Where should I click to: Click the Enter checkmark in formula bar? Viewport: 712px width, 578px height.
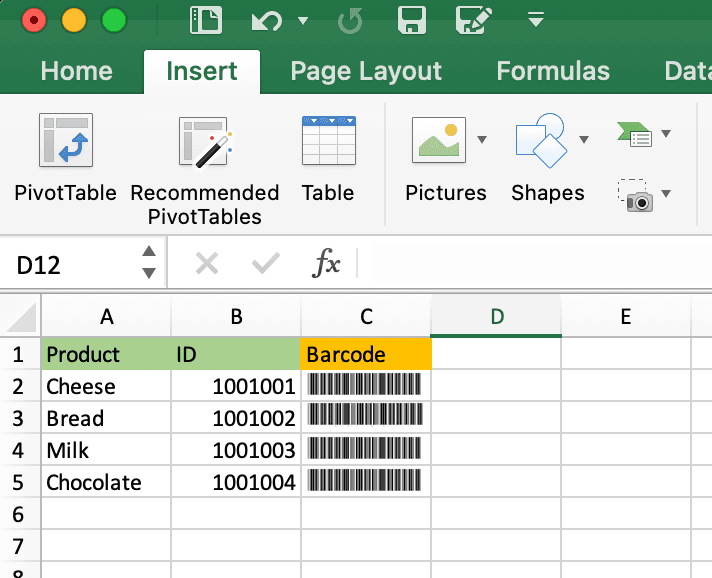click(266, 263)
